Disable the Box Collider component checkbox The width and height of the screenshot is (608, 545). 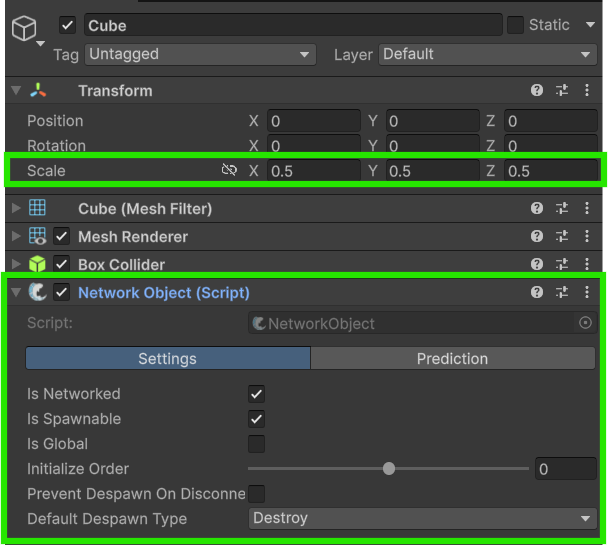coord(62,264)
